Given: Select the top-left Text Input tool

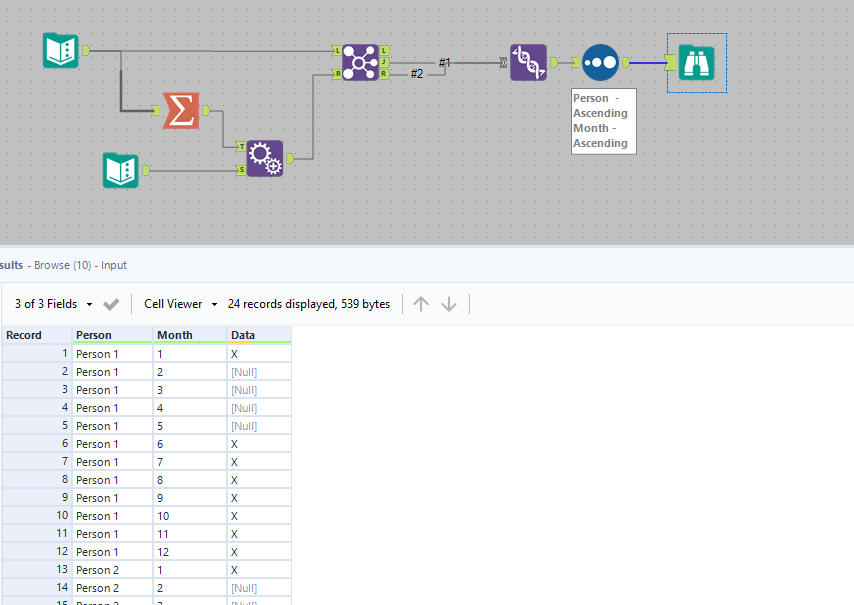Looking at the screenshot, I should click(61, 50).
